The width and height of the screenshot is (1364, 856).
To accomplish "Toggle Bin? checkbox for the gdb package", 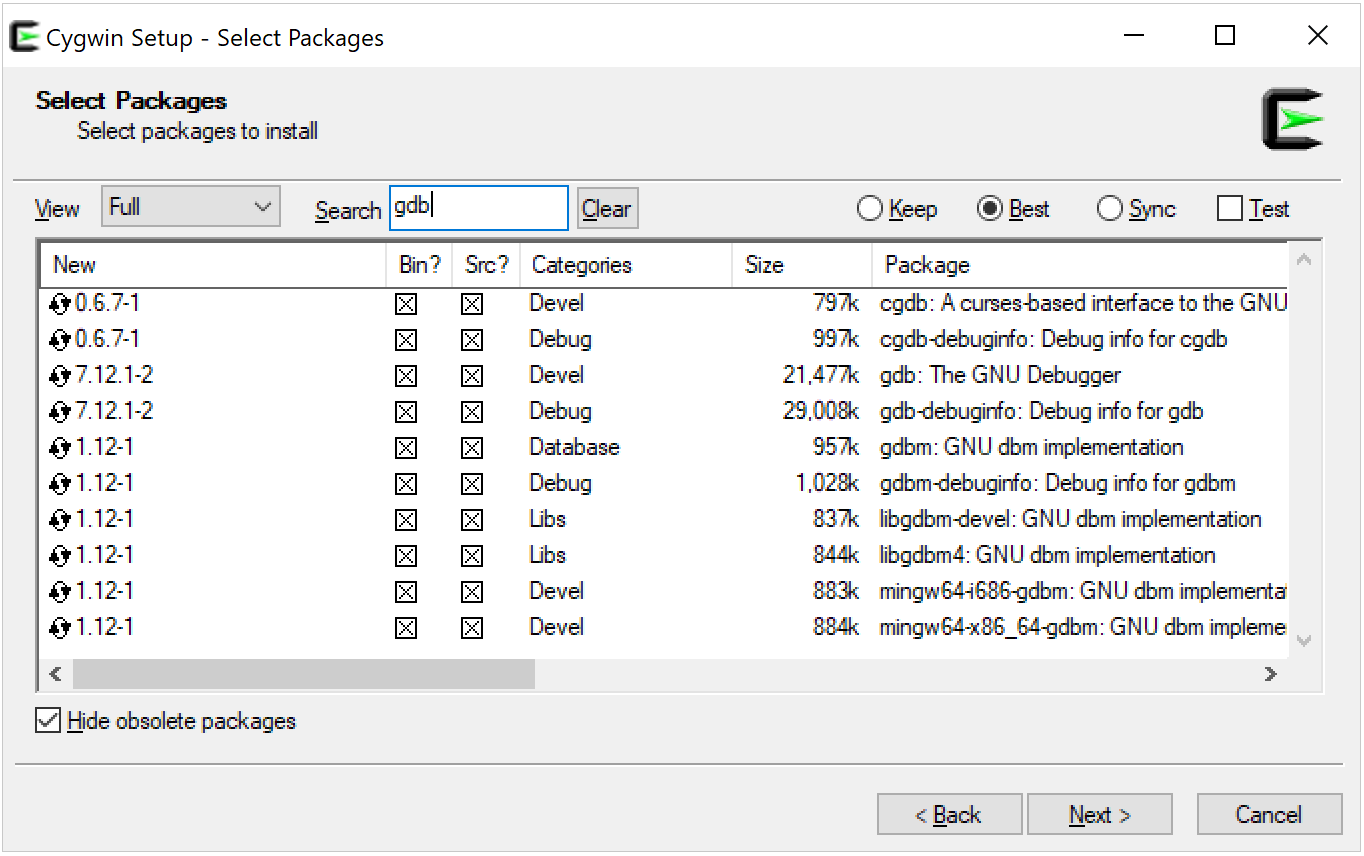I will pyautogui.click(x=406, y=376).
